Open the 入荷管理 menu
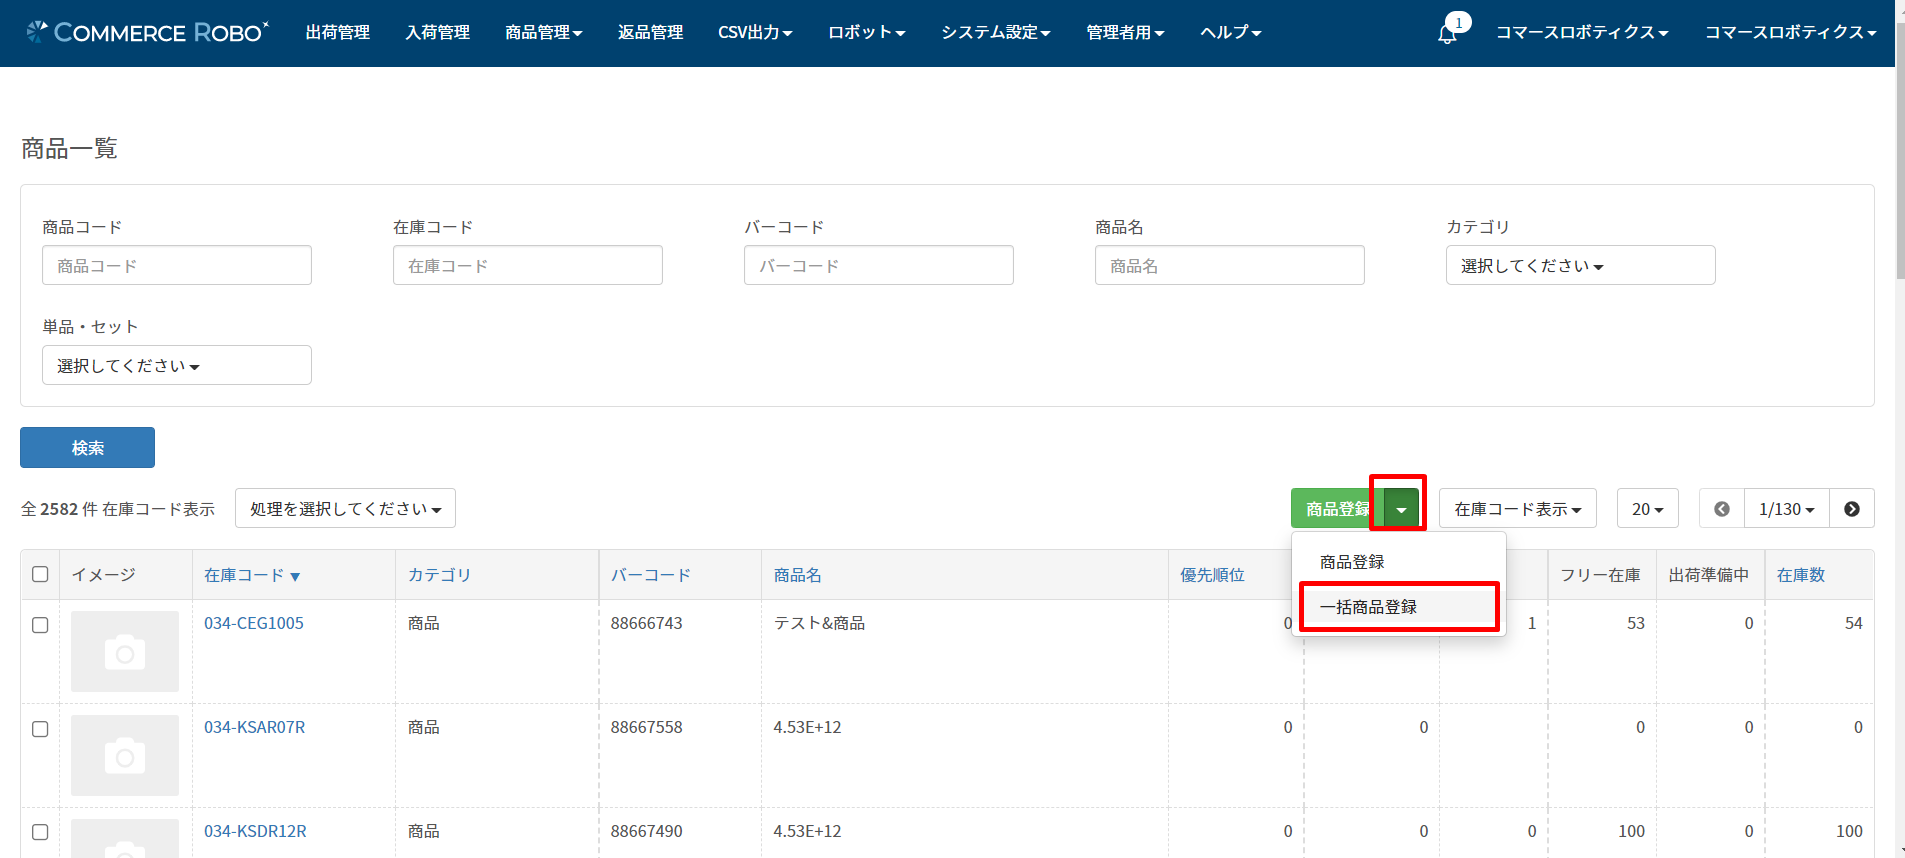This screenshot has width=1905, height=858. [438, 32]
